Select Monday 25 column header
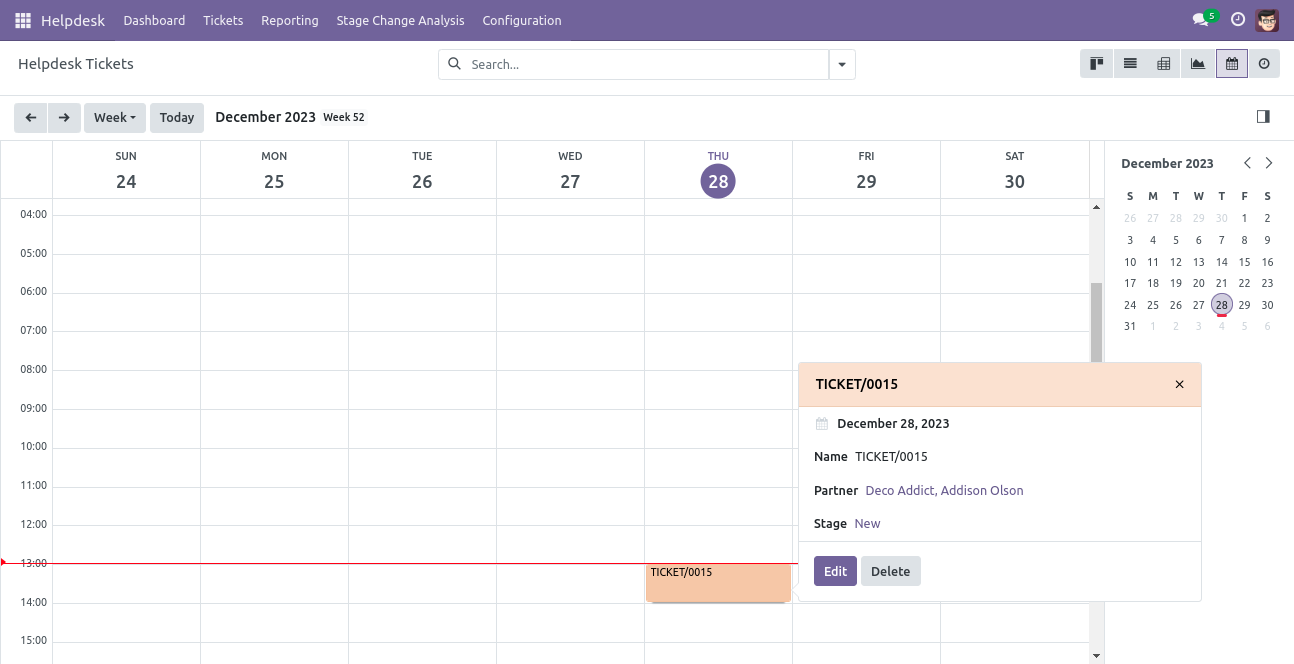This screenshot has height=664, width=1294. point(274,170)
